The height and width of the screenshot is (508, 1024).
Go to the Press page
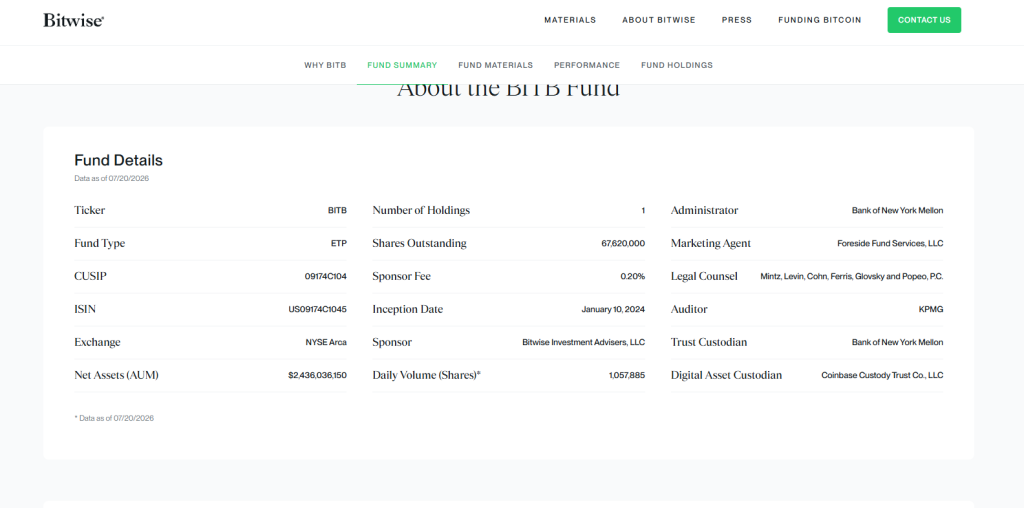[737, 20]
